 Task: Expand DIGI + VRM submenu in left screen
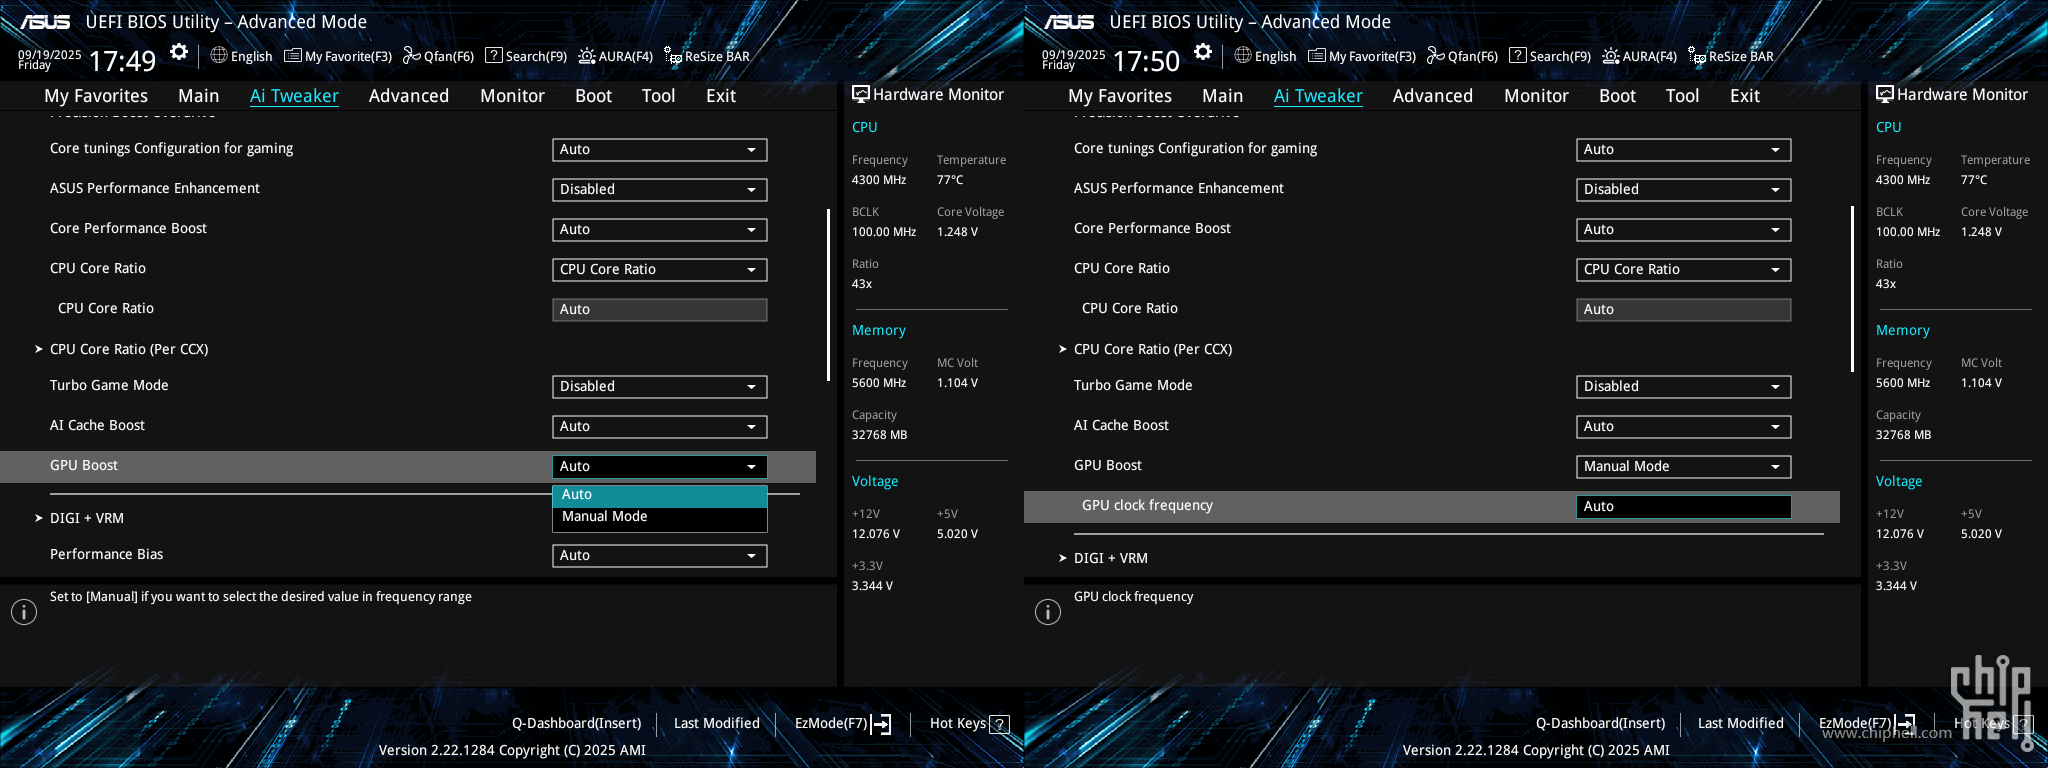click(x=87, y=518)
